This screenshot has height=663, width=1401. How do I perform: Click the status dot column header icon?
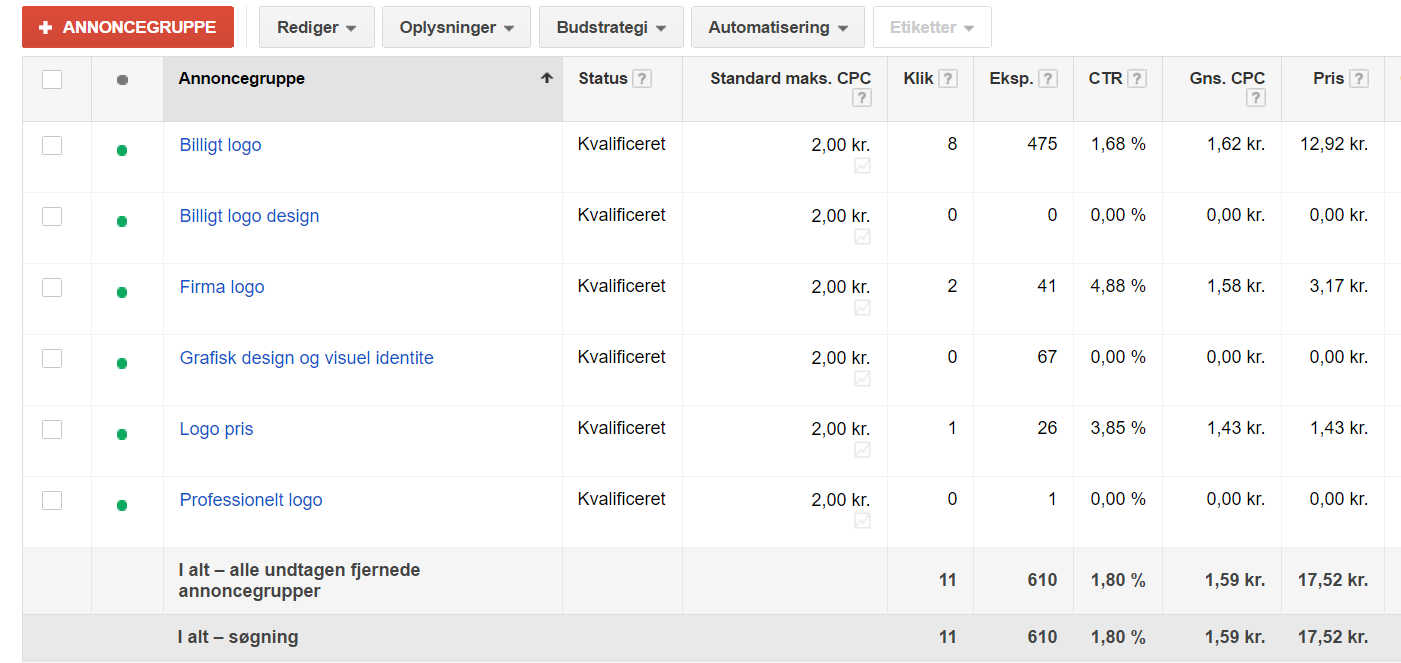[x=122, y=80]
